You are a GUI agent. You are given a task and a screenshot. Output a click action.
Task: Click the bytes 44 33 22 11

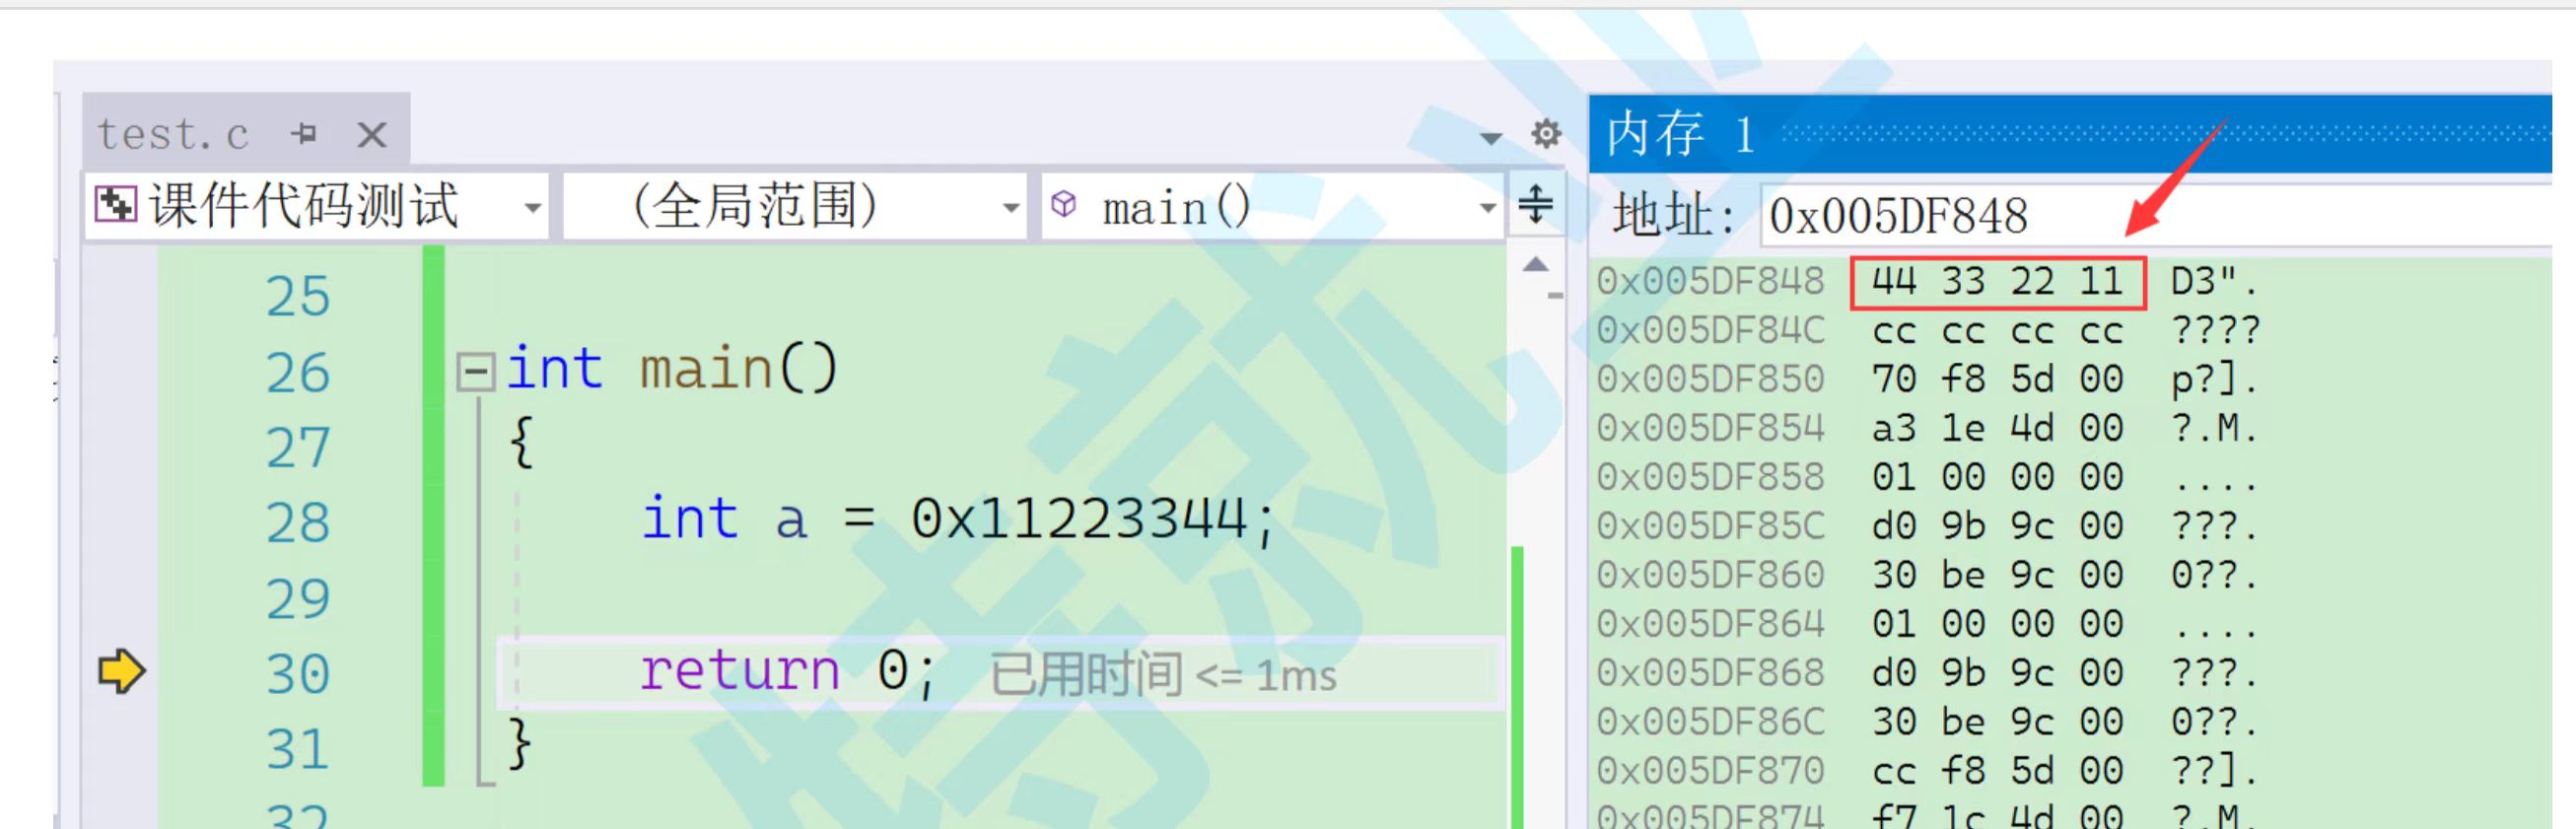[x=1997, y=281]
